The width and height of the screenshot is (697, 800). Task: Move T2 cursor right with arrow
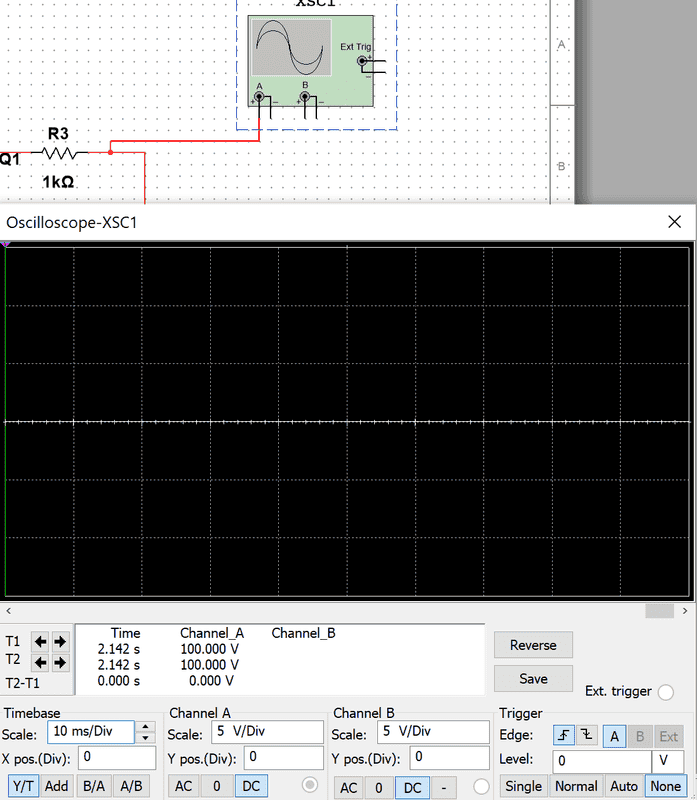[x=60, y=662]
